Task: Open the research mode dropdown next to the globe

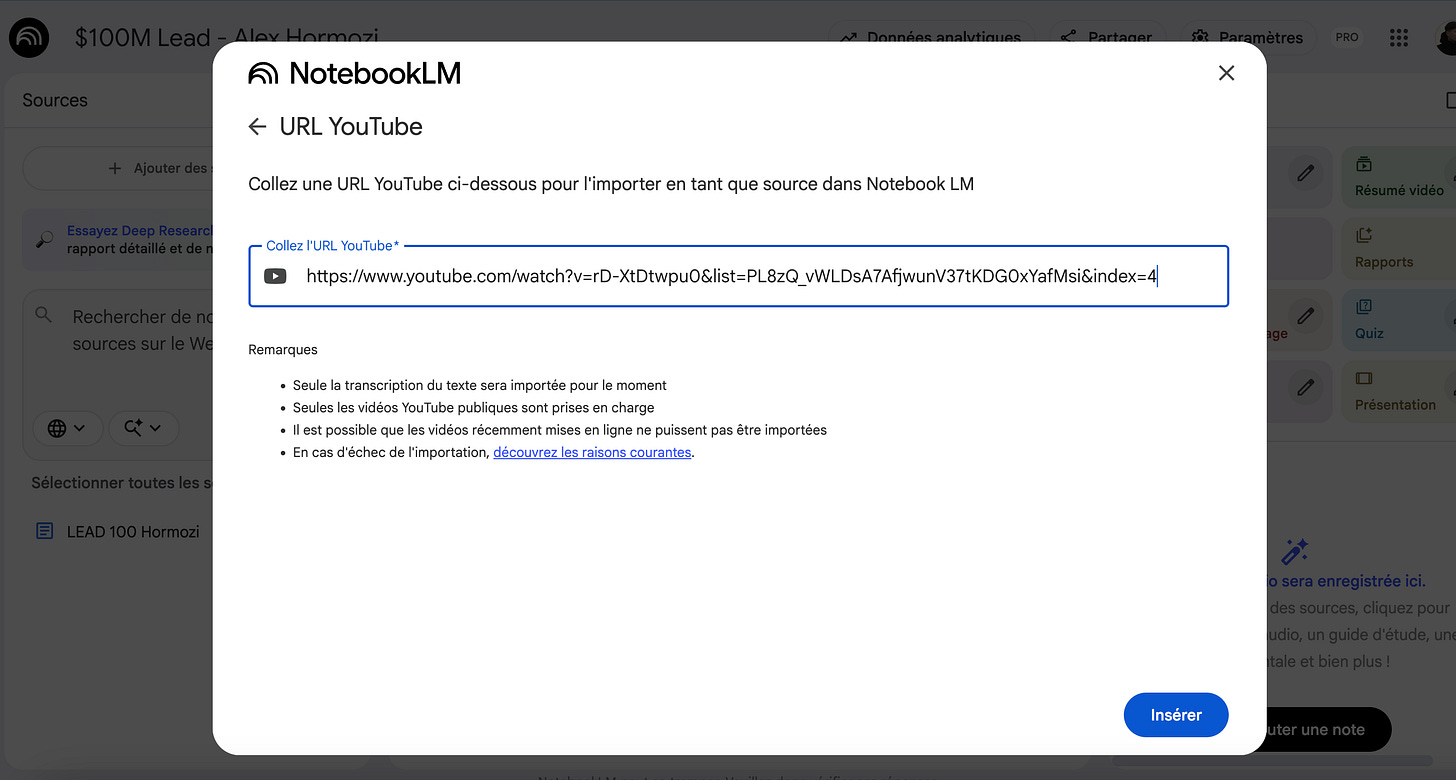Action: click(143, 428)
